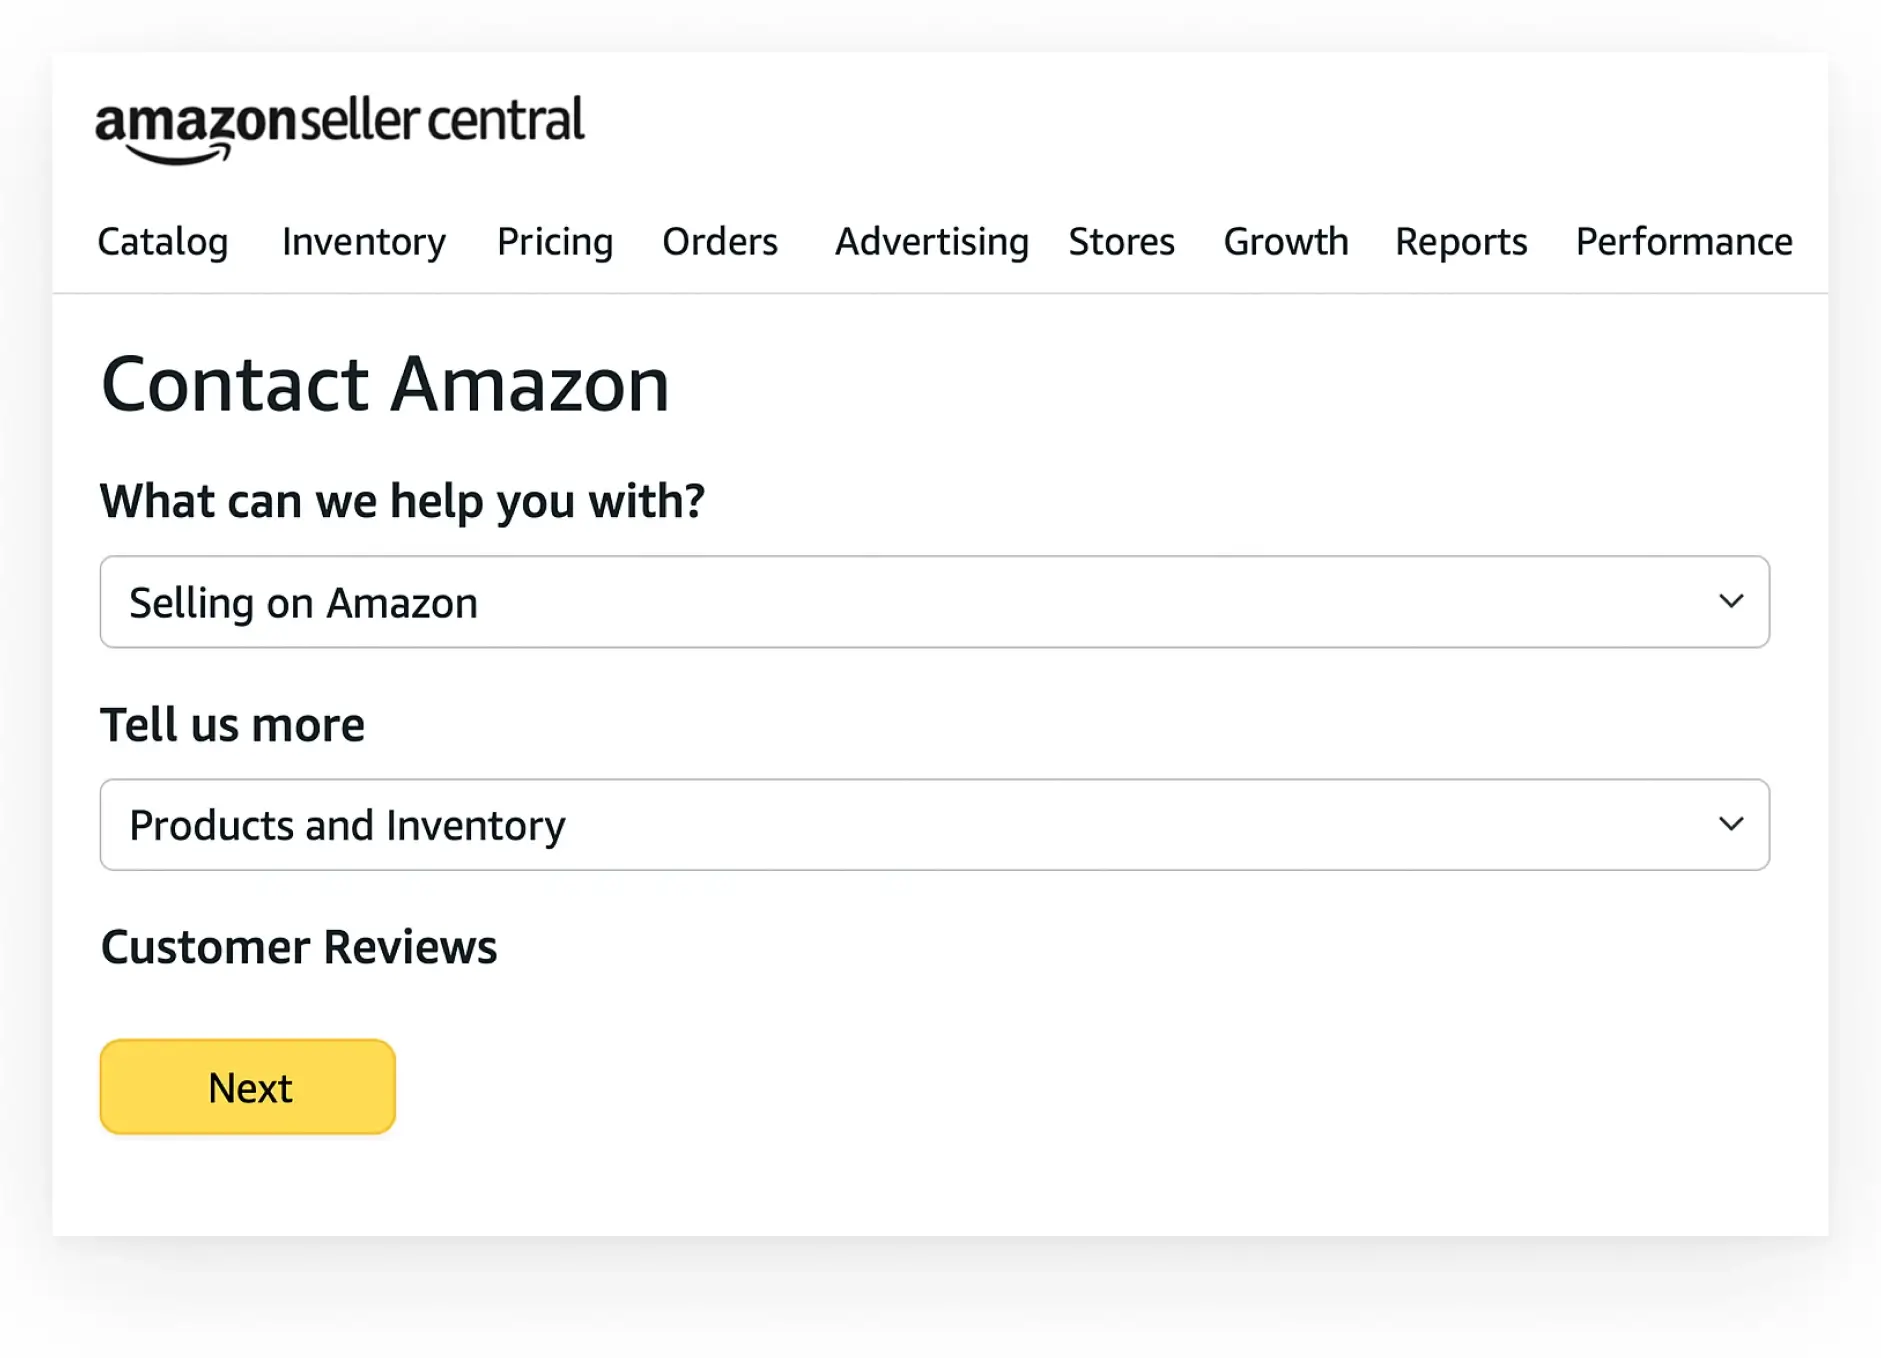This screenshot has width=1881, height=1358.
Task: Open the Inventory menu
Action: (x=362, y=242)
